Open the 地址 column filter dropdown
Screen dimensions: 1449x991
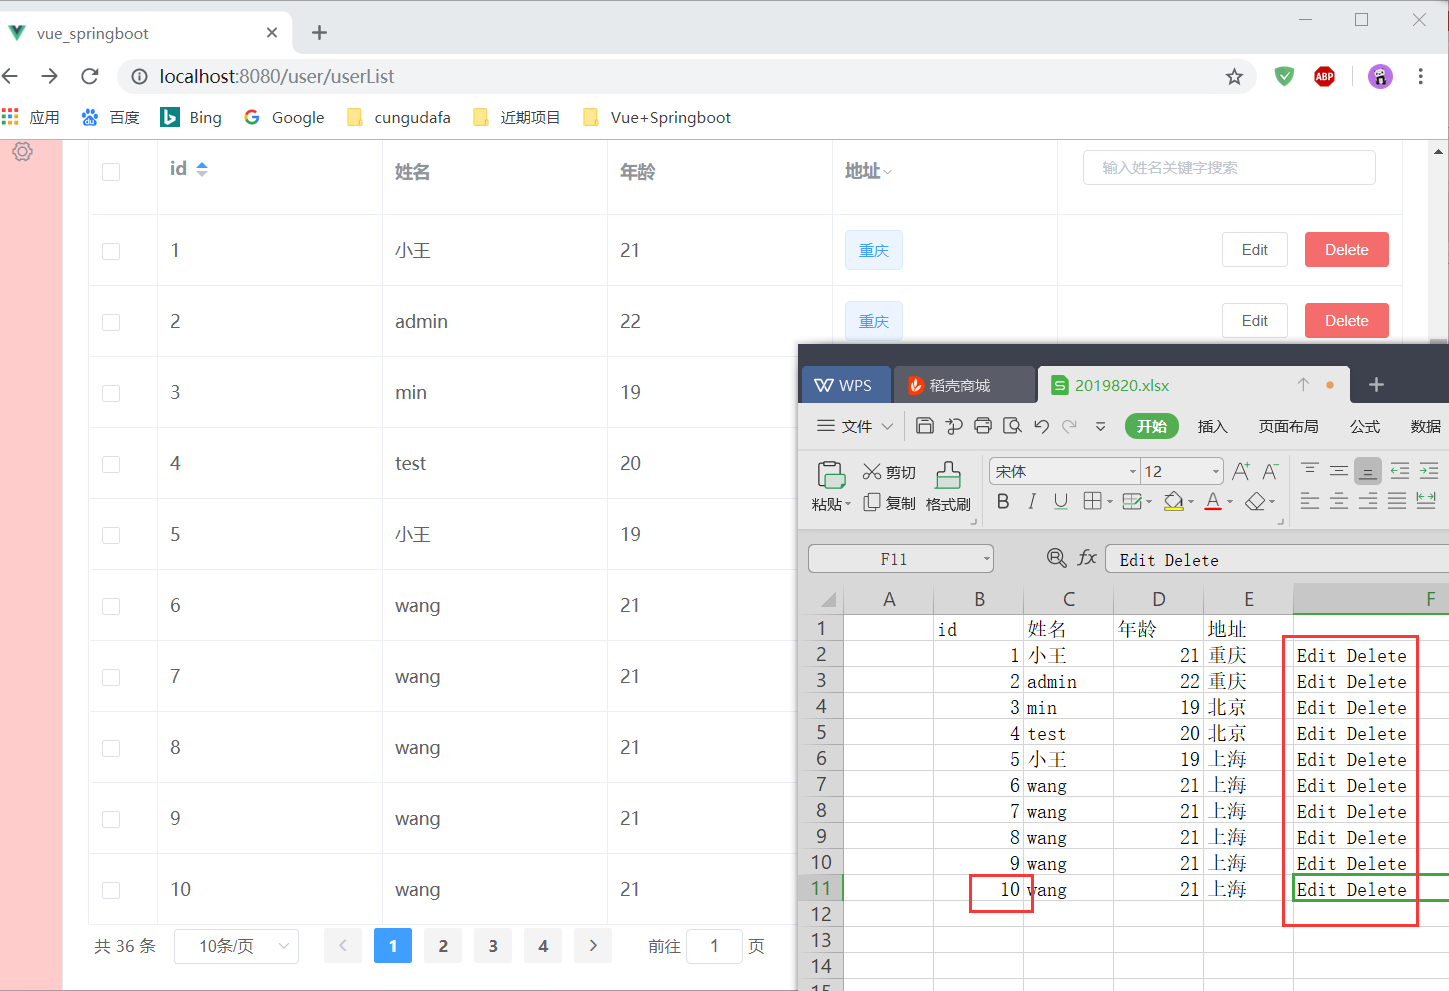point(886,171)
